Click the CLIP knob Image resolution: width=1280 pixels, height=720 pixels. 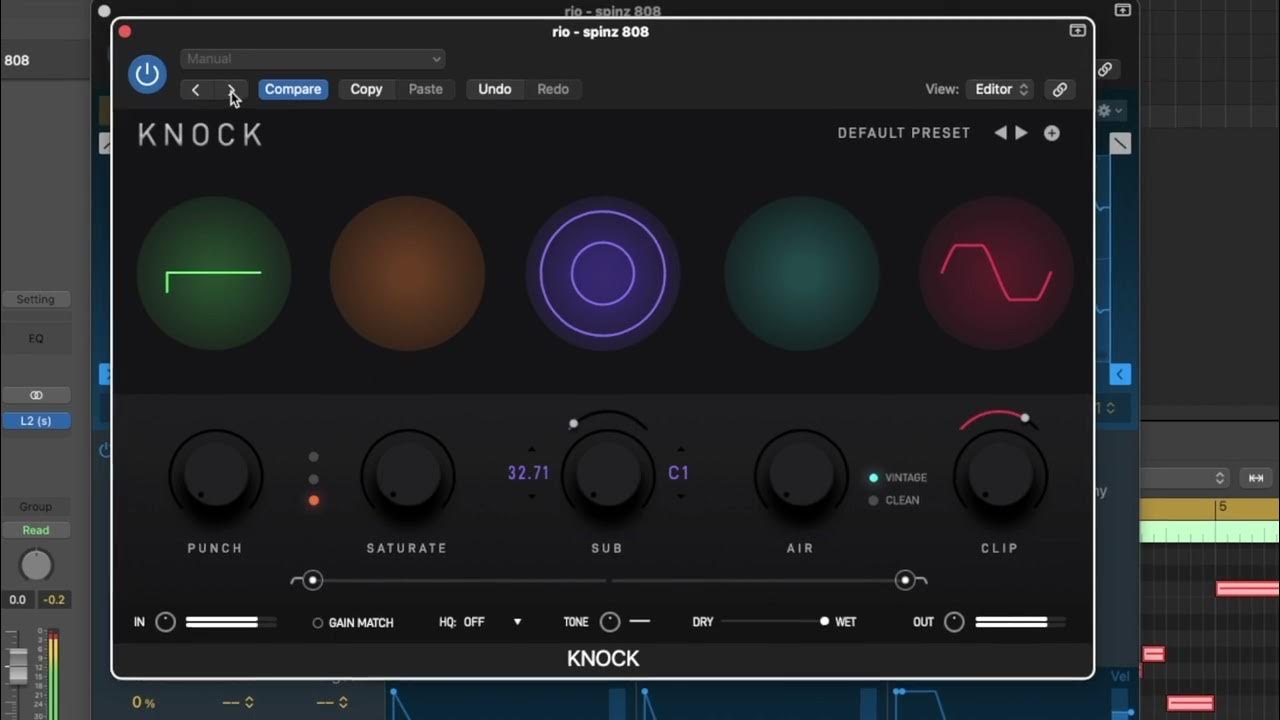pyautogui.click(x=999, y=475)
